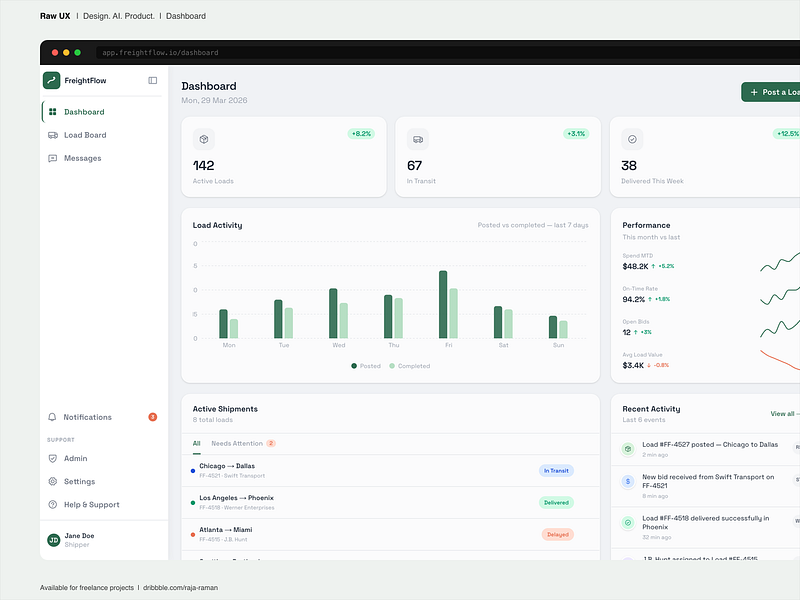Click Monday's Posted bar in Load Activity
Screen dimensions: 800x600
tap(223, 323)
